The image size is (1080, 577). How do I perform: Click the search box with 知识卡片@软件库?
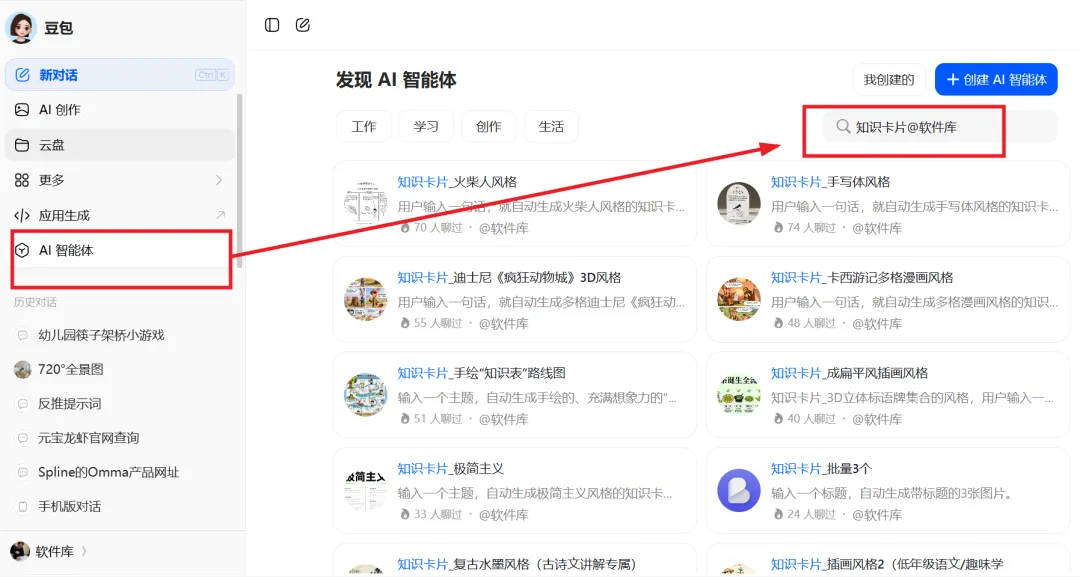click(x=939, y=127)
